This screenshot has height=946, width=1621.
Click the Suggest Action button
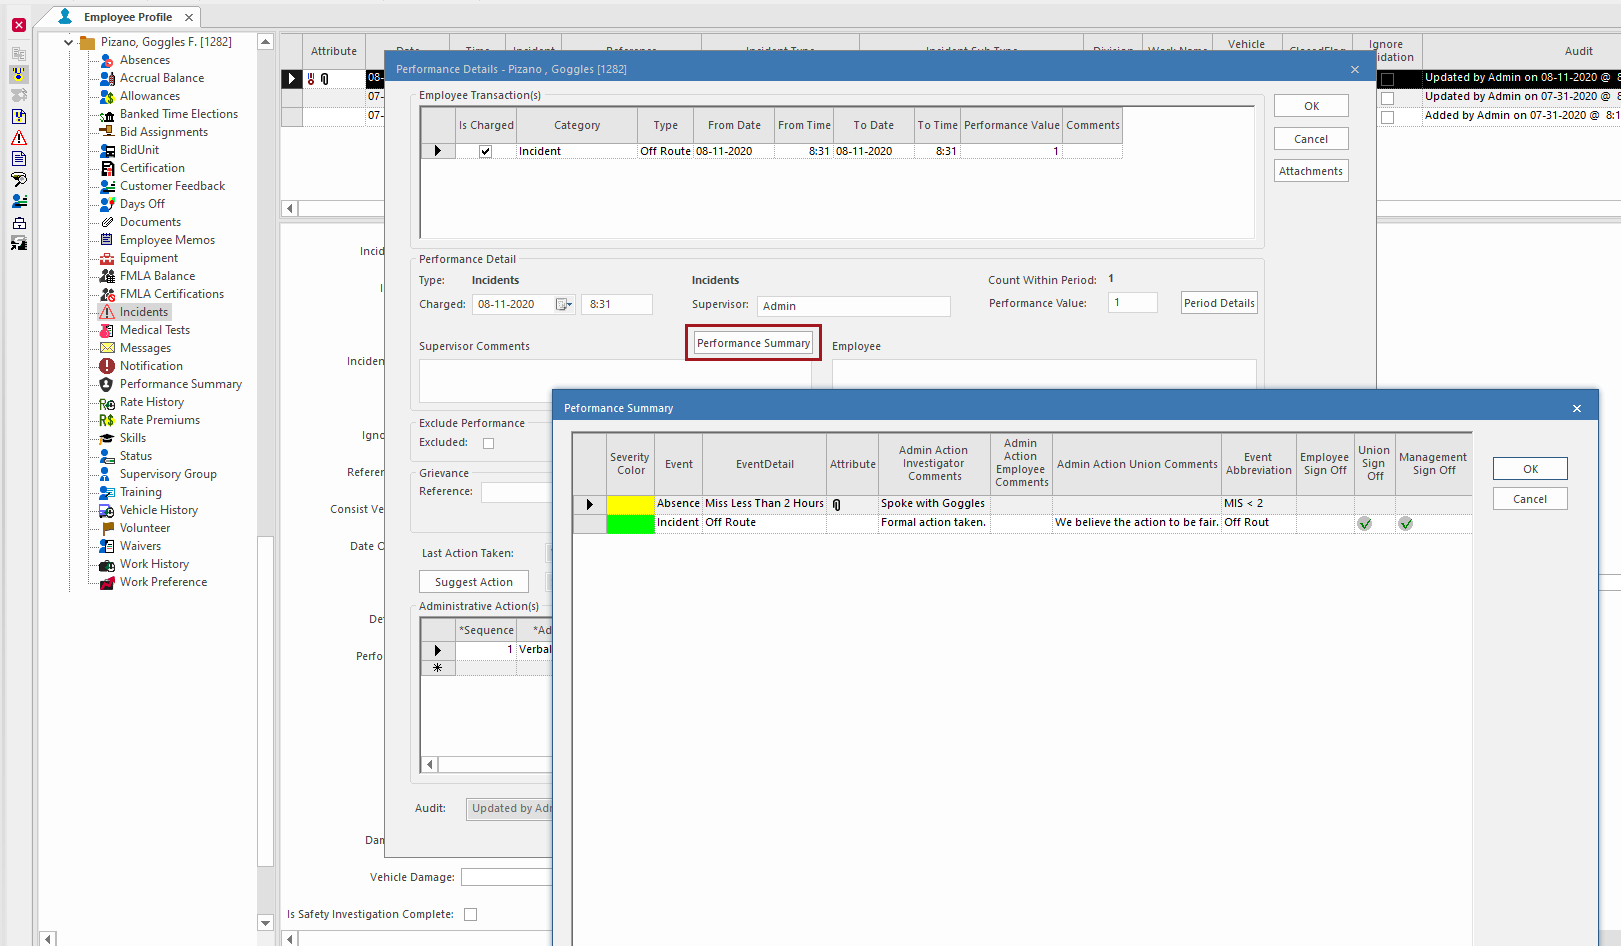tap(473, 581)
